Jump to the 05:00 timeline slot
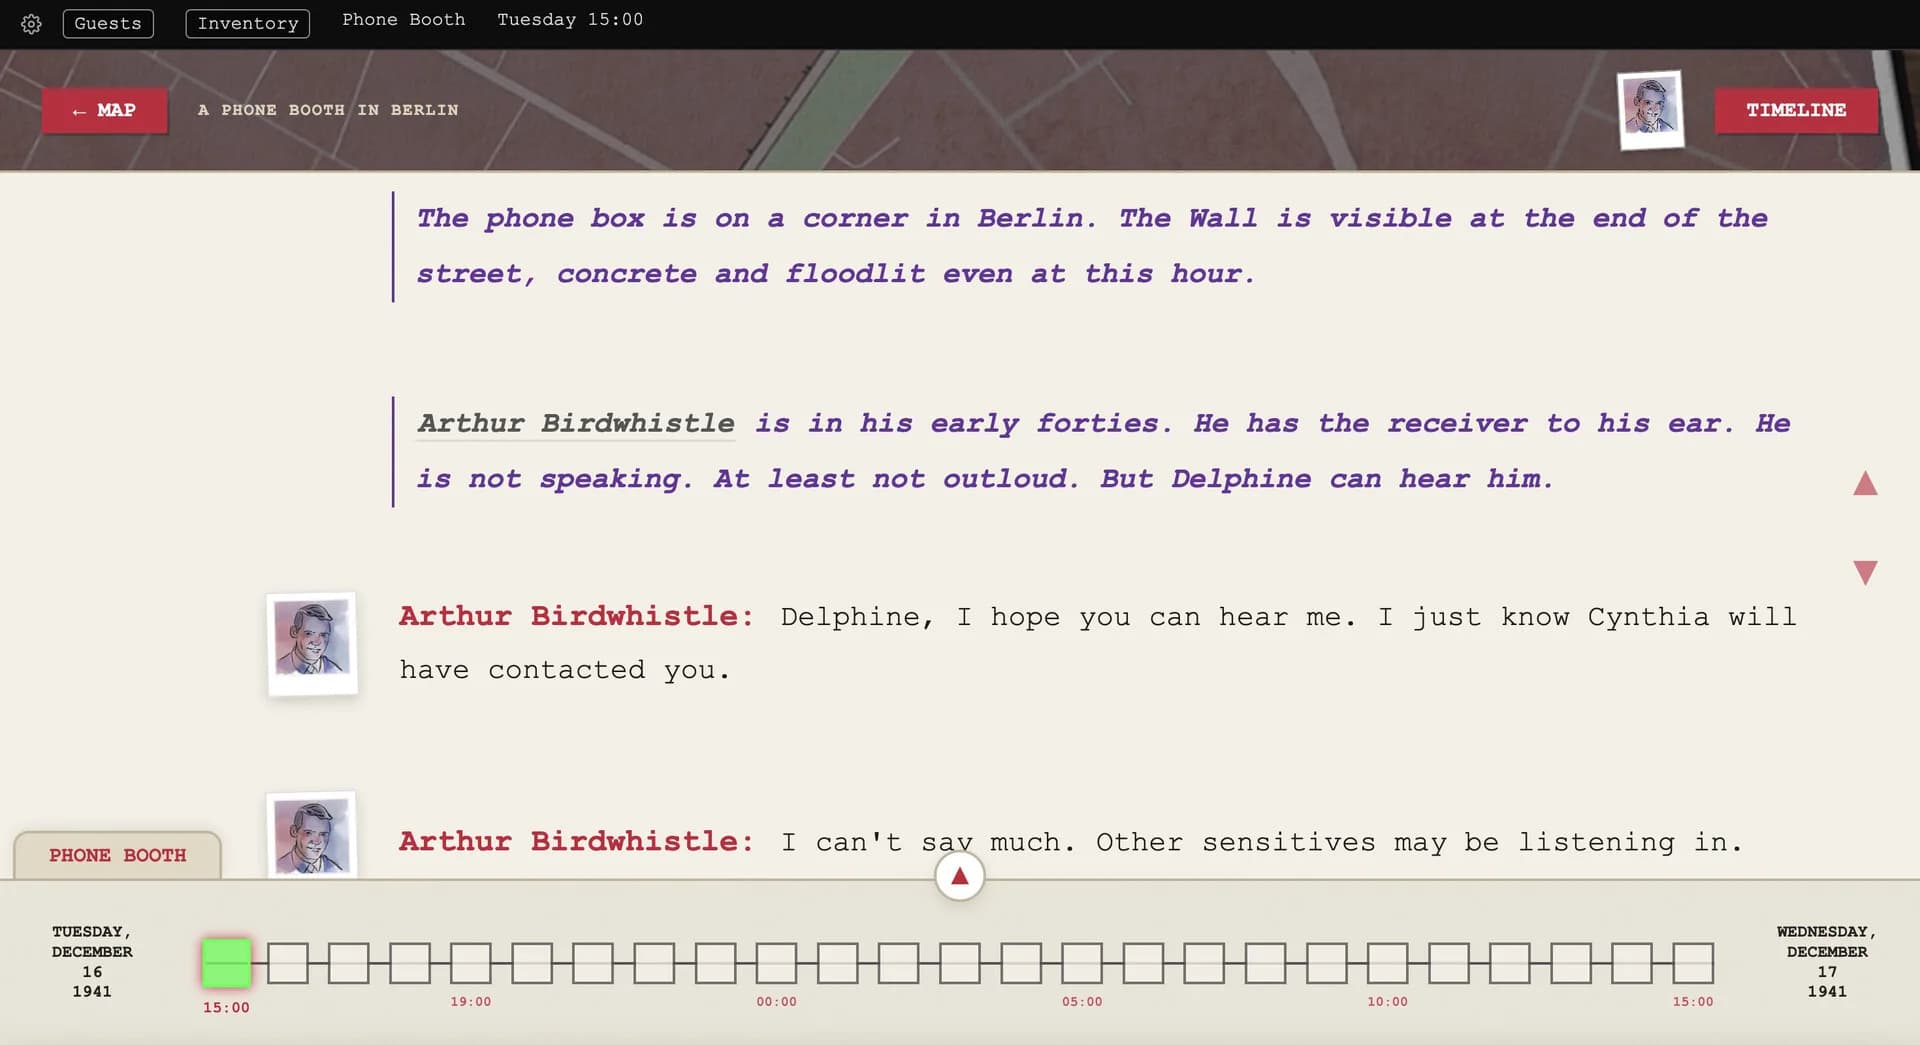This screenshot has height=1045, width=1920. click(1082, 963)
